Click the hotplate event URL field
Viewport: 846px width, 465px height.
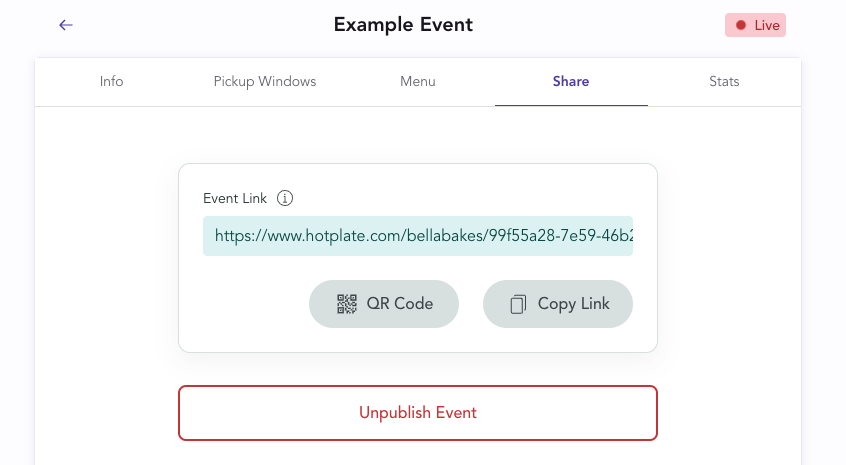[418, 236]
